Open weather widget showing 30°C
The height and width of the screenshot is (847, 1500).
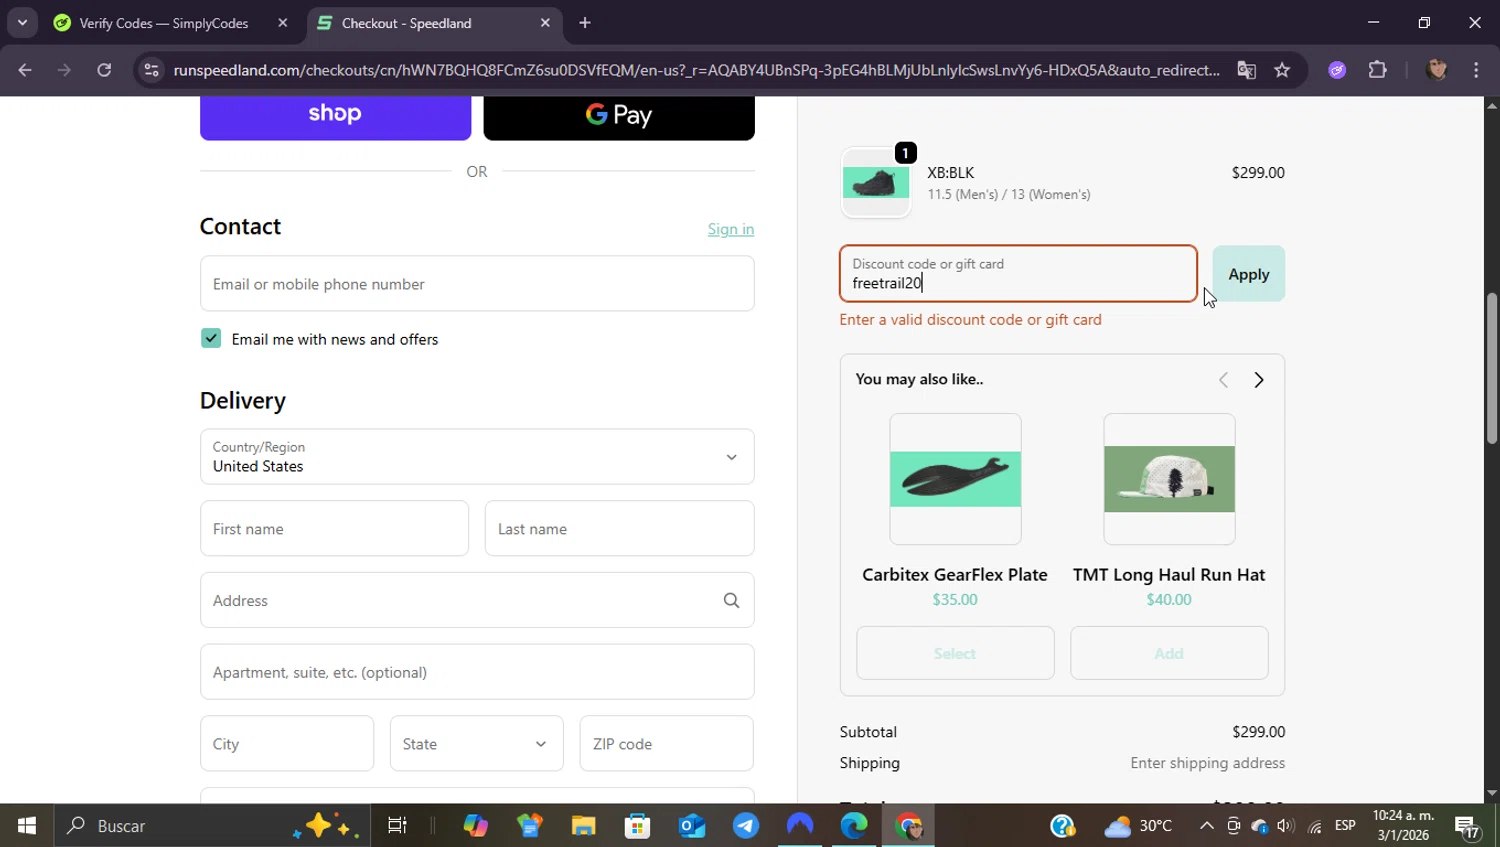pyautogui.click(x=1138, y=826)
